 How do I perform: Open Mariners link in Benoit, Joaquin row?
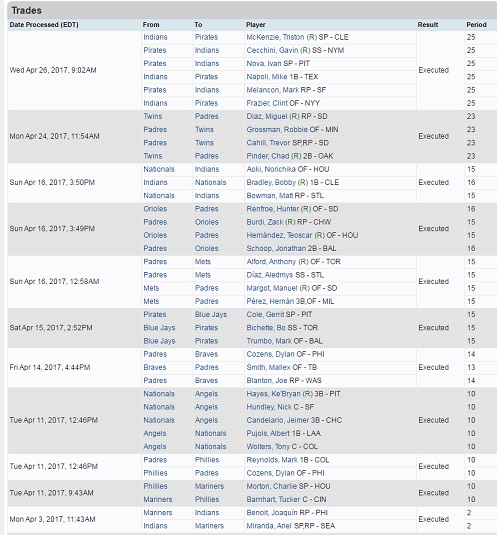158,513
